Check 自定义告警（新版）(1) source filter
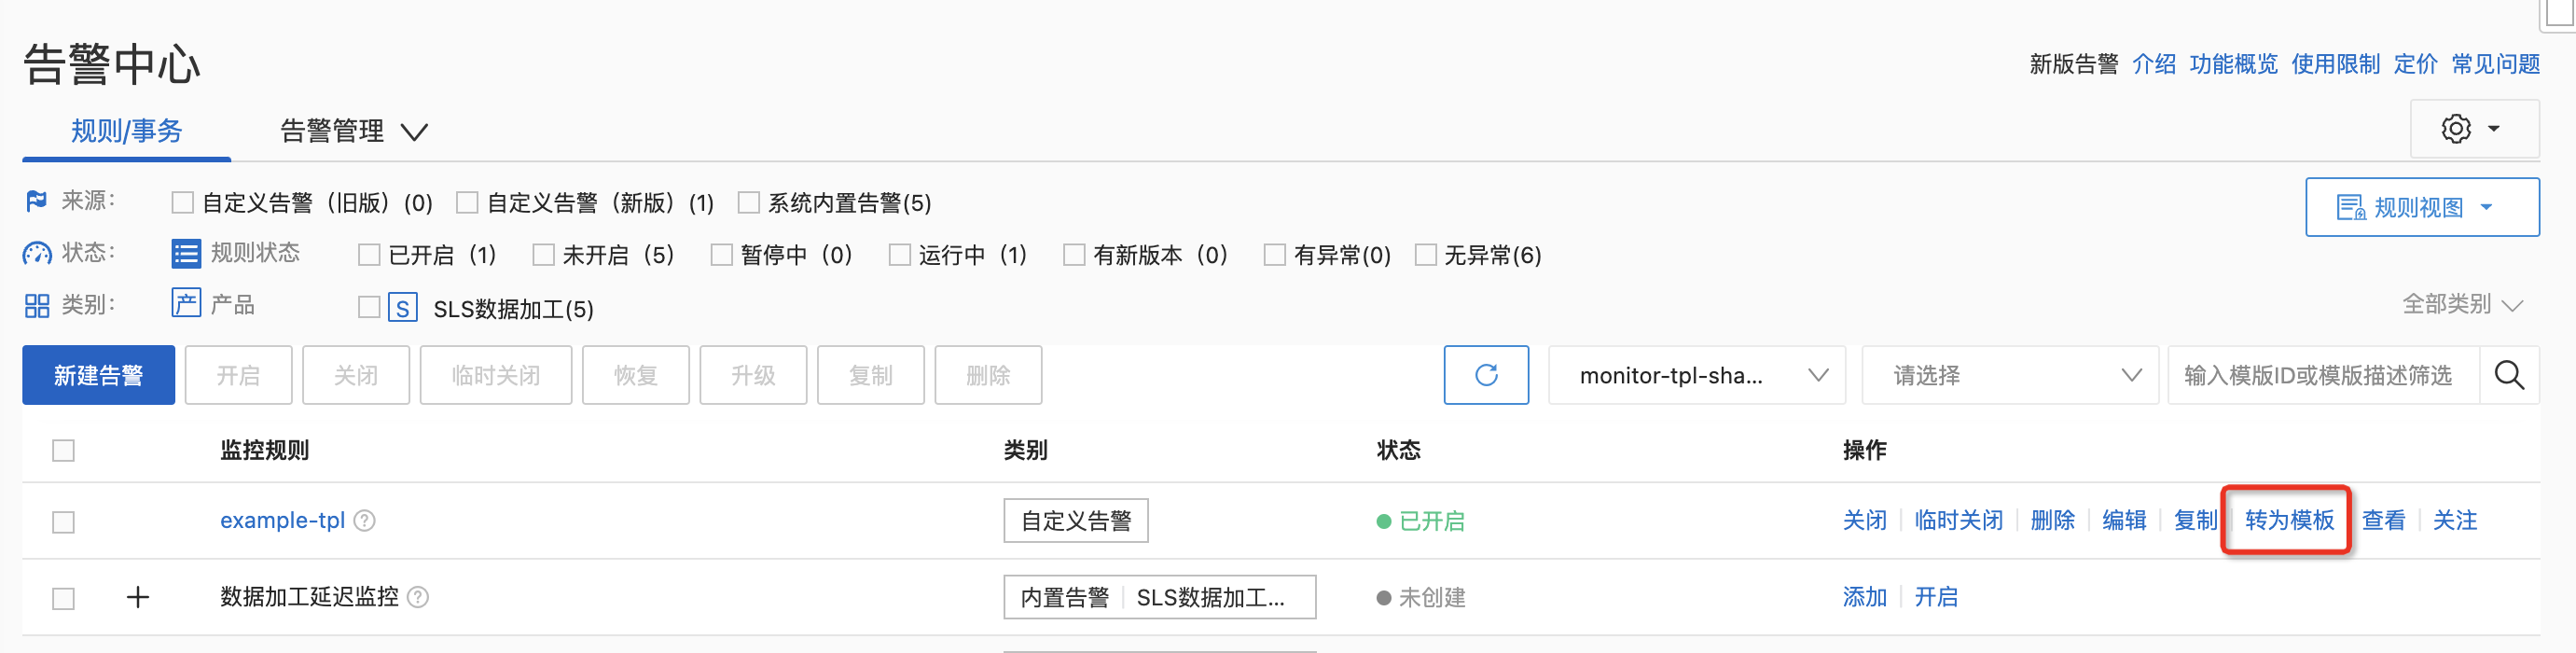Image resolution: width=2576 pixels, height=653 pixels. point(467,203)
